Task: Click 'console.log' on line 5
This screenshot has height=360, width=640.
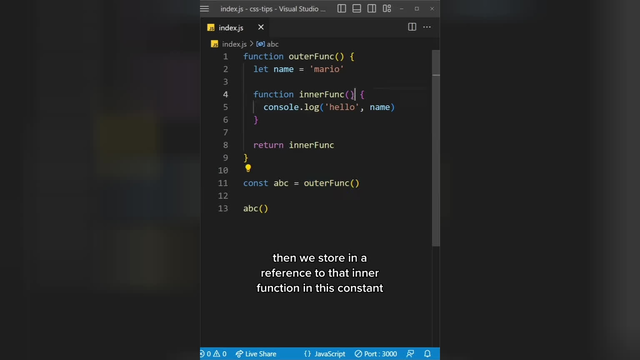Action: [291, 107]
